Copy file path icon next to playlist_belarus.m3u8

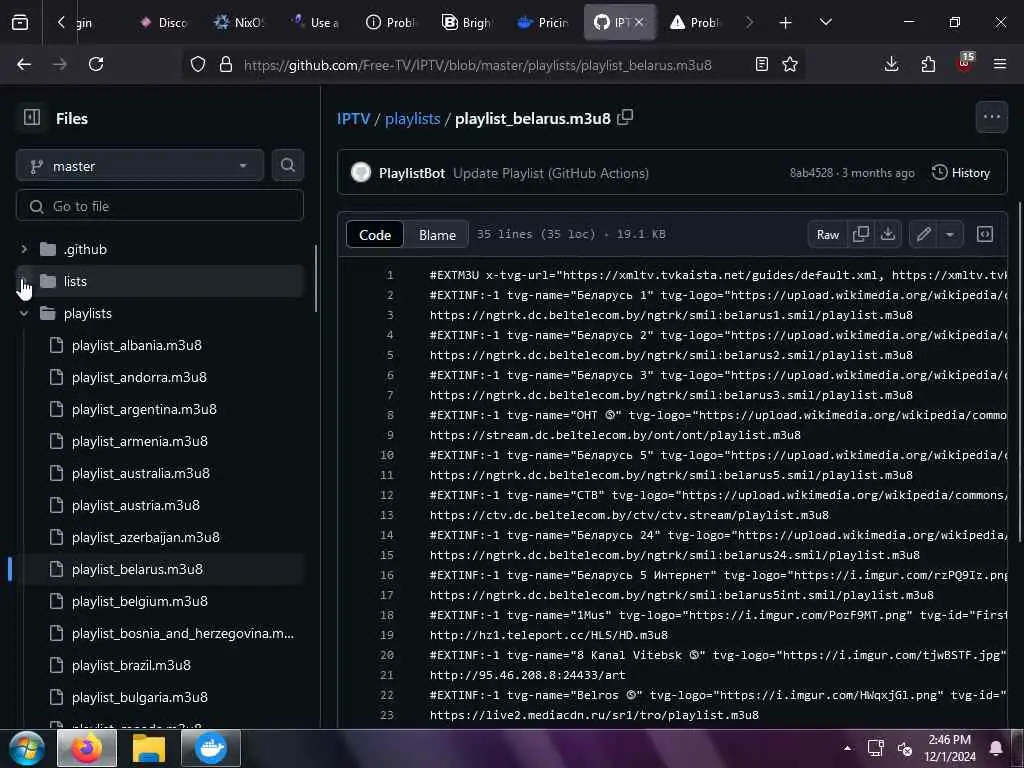[625, 118]
